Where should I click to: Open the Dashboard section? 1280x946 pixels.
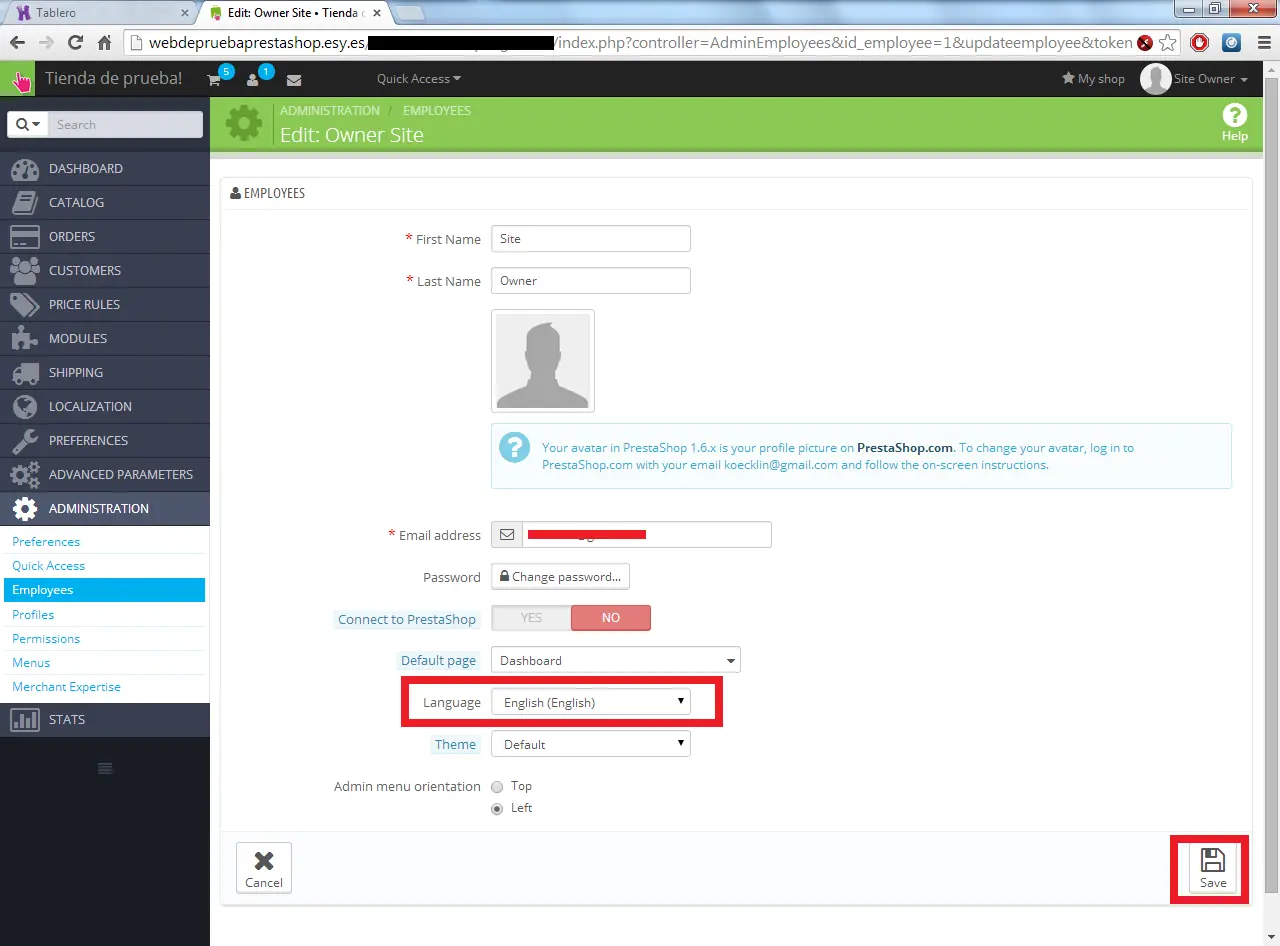coord(105,168)
